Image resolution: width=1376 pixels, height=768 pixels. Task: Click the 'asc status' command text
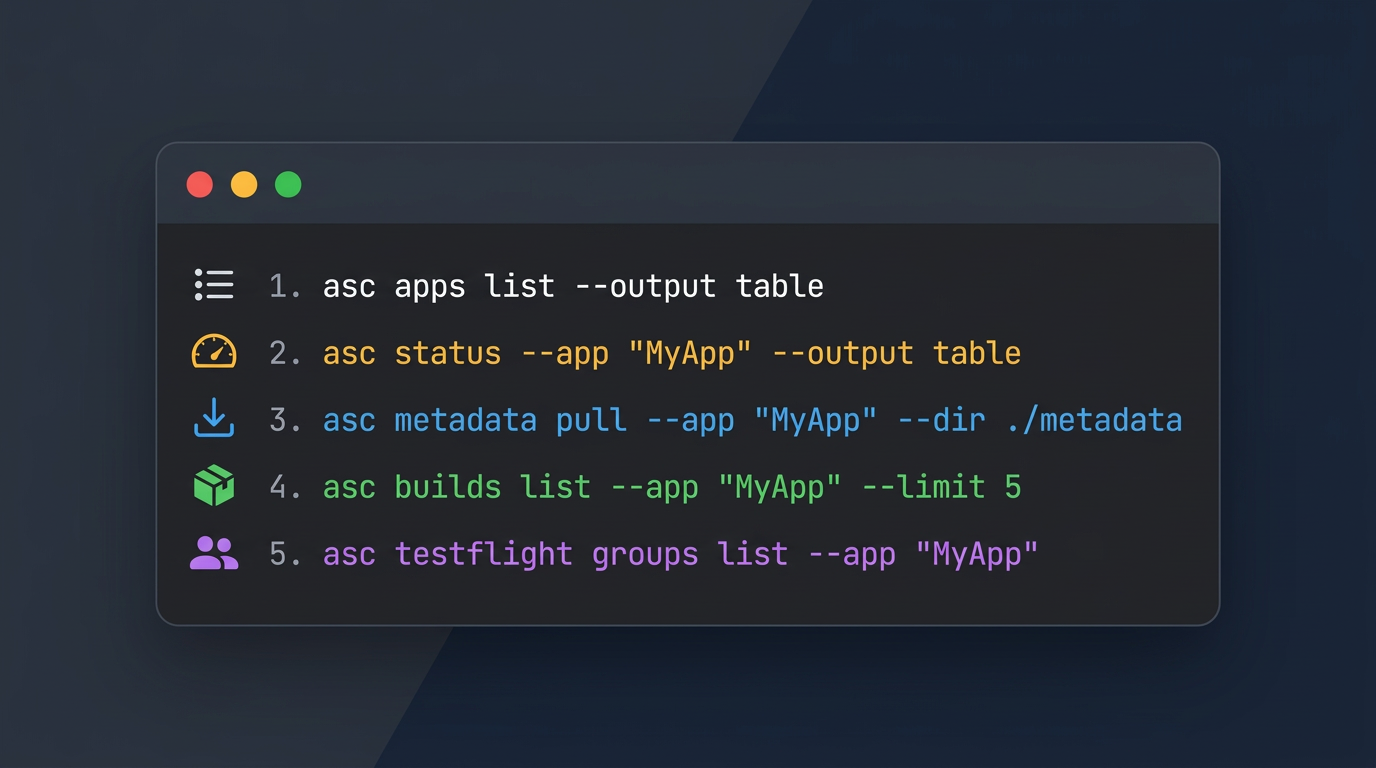pos(410,353)
